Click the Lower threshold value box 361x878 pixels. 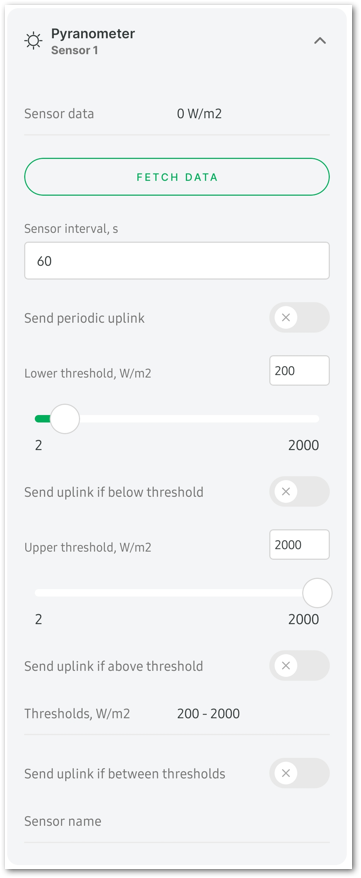click(299, 371)
